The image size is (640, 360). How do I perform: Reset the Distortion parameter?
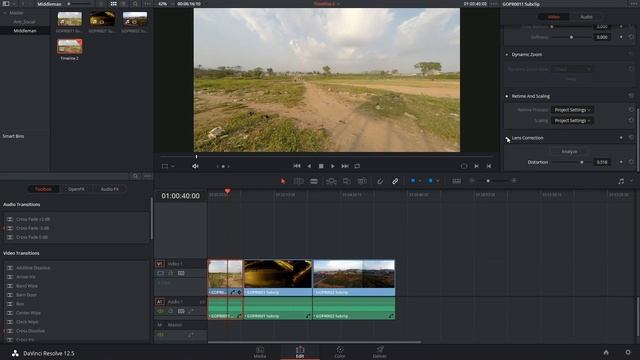pos(631,162)
